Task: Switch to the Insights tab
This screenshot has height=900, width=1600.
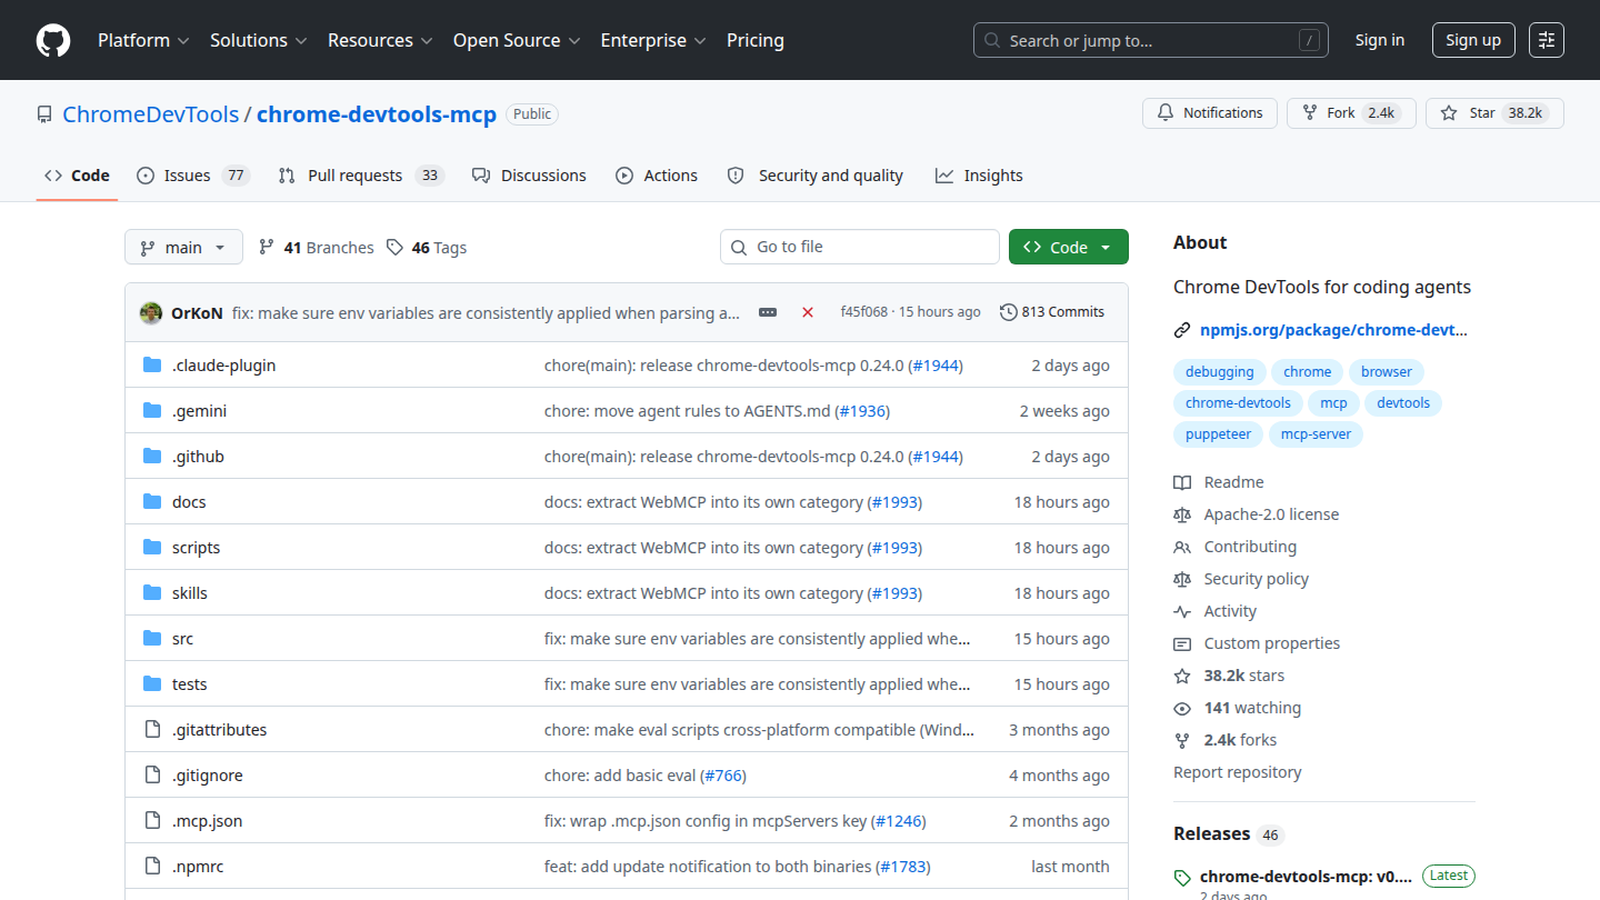Action: pos(979,175)
